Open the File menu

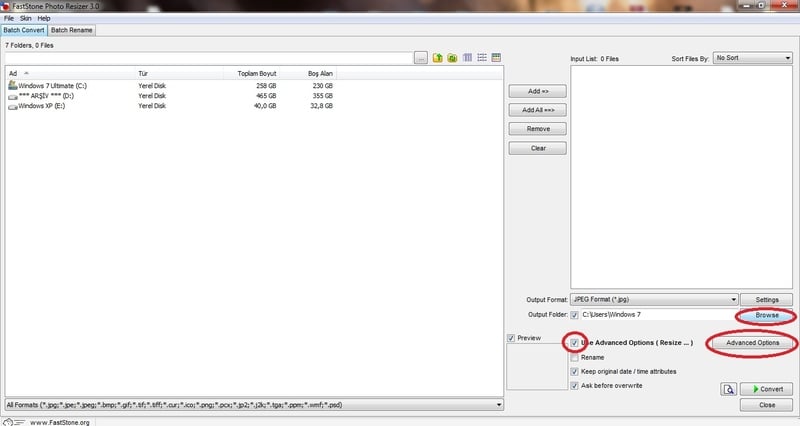[9, 18]
